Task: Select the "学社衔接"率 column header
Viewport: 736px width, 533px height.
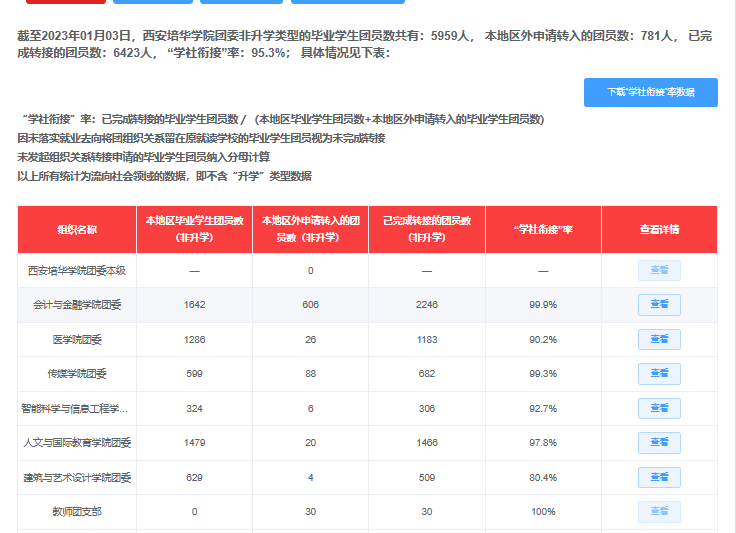Action: pos(543,229)
